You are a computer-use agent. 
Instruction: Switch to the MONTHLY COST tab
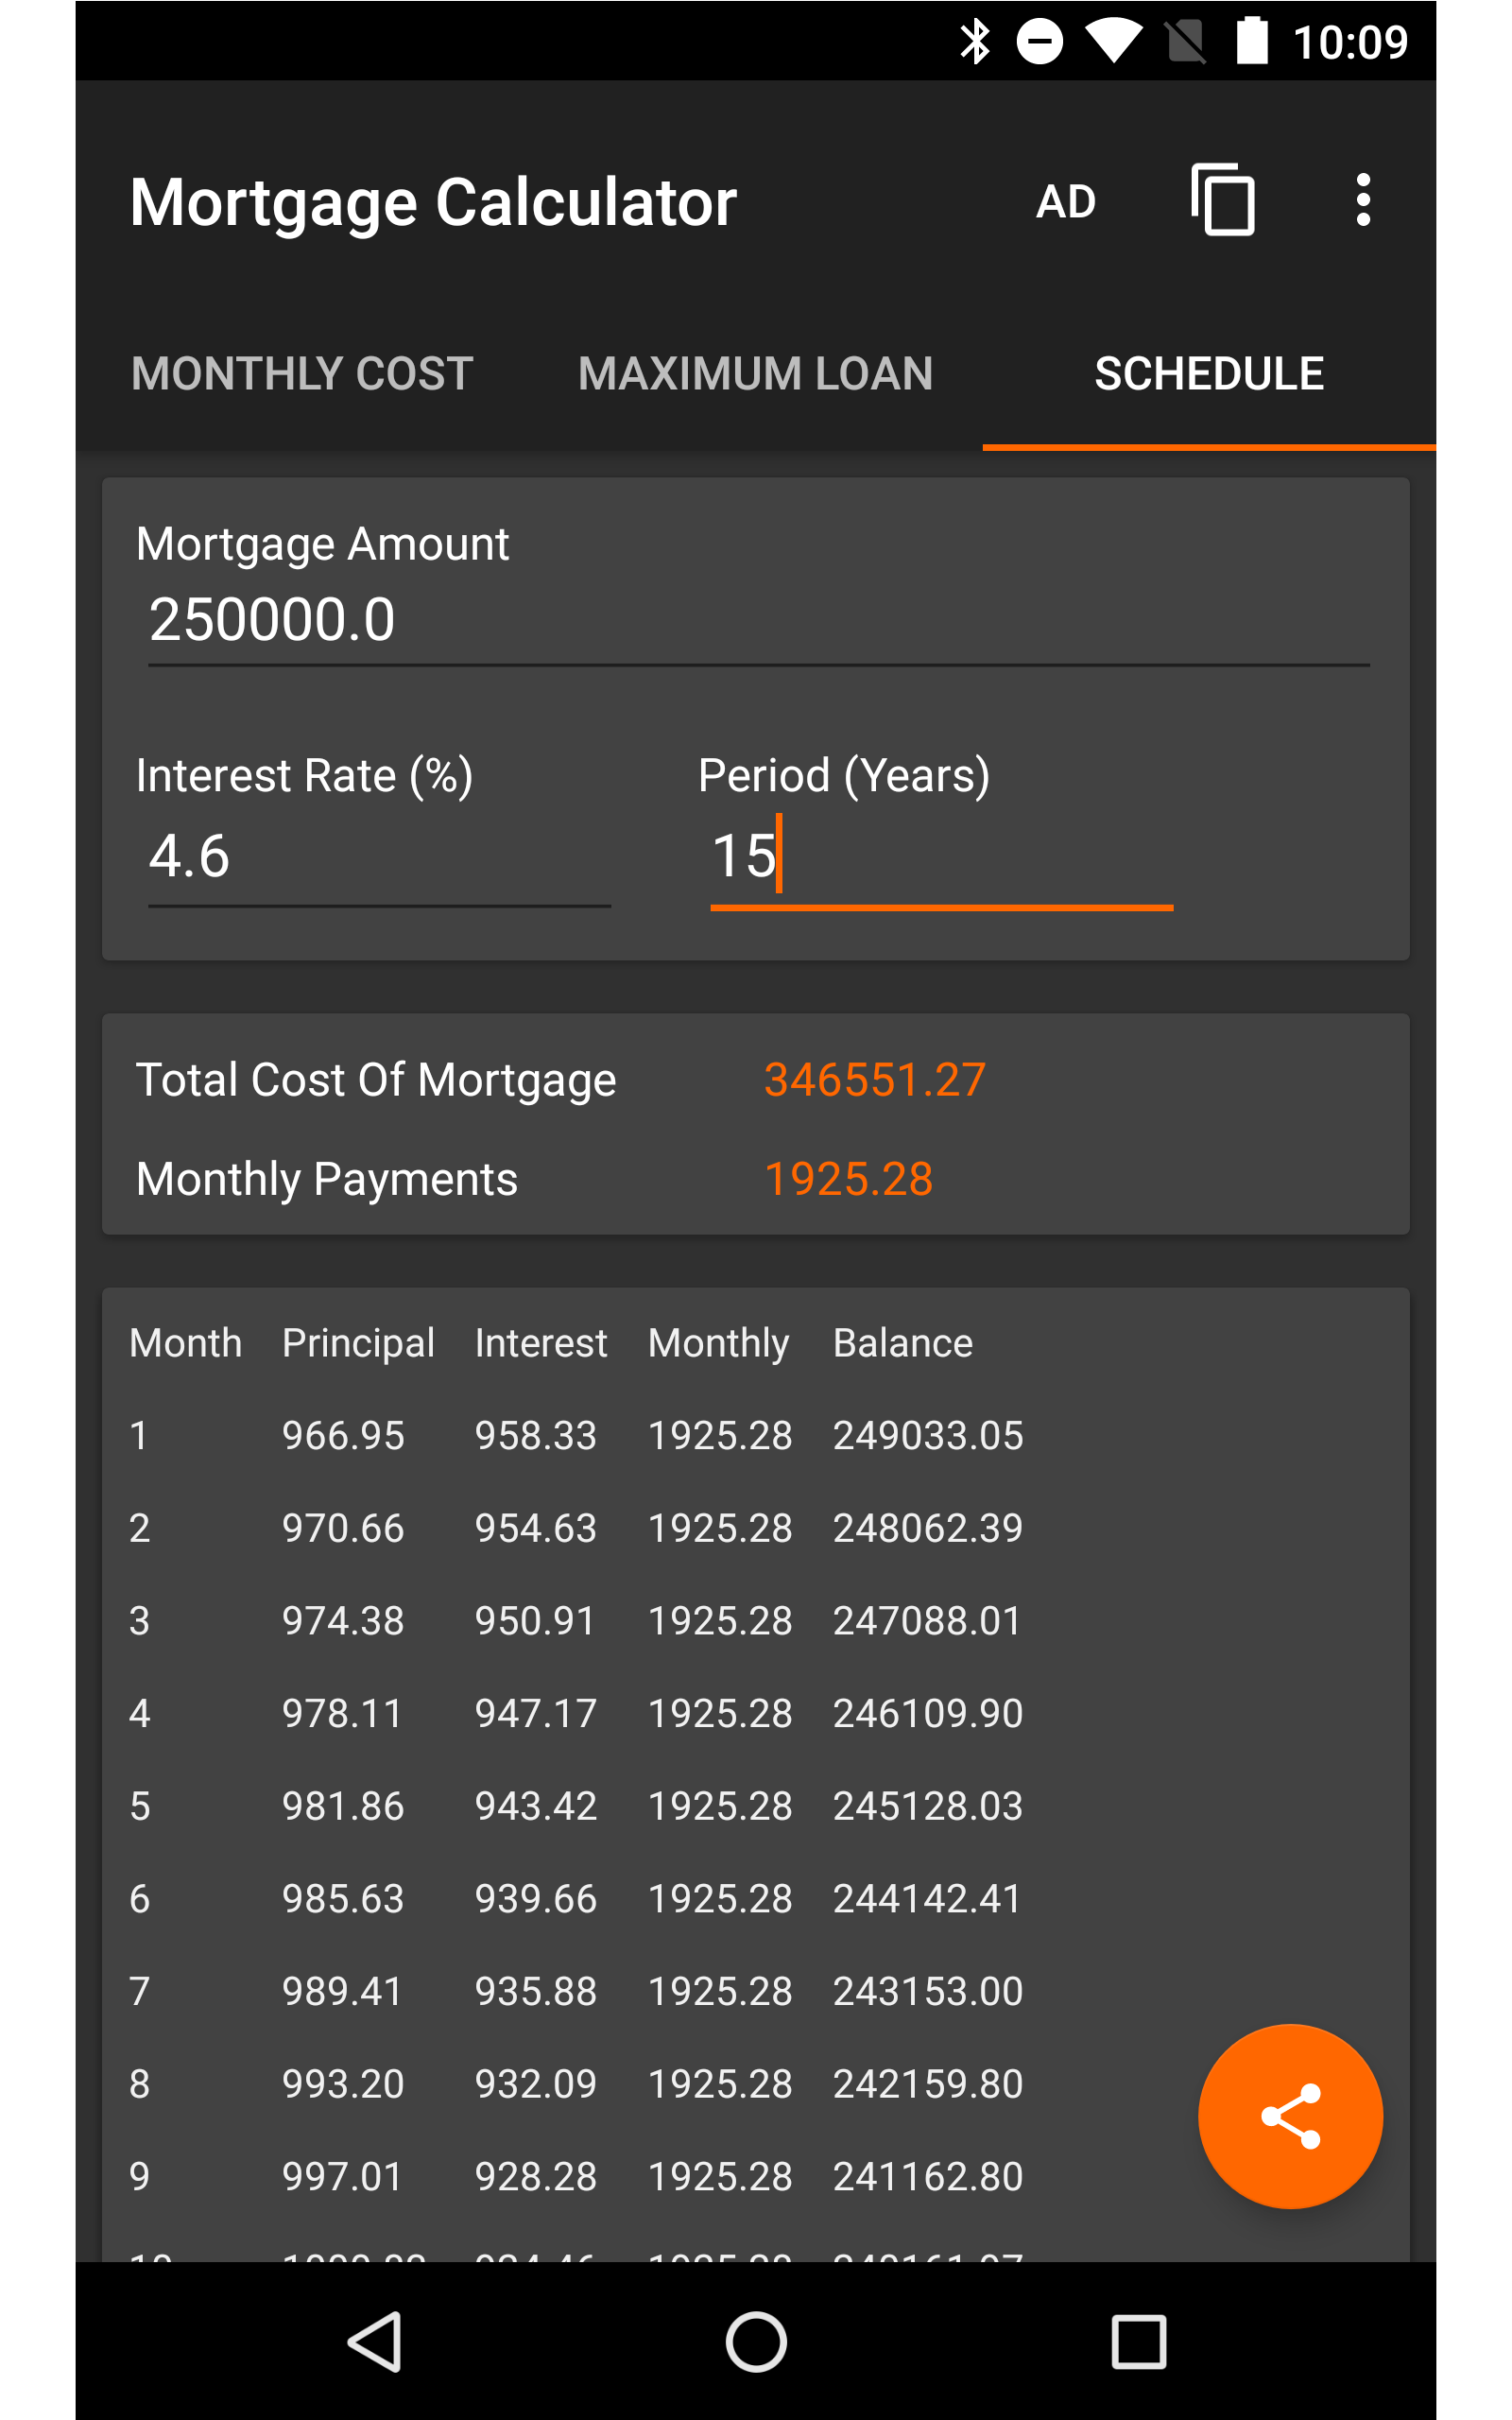pyautogui.click(x=302, y=372)
